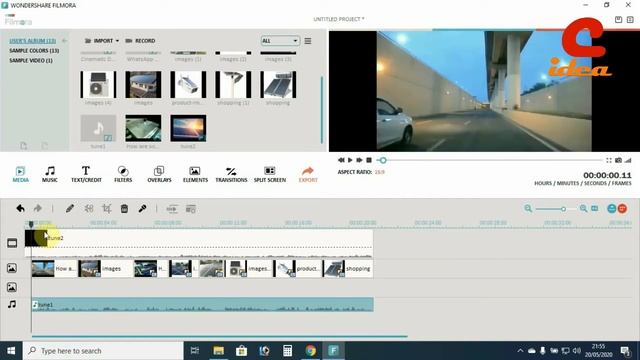Screen dimensions: 640x360
Task: Click the music track header icon
Action: click(x=12, y=304)
